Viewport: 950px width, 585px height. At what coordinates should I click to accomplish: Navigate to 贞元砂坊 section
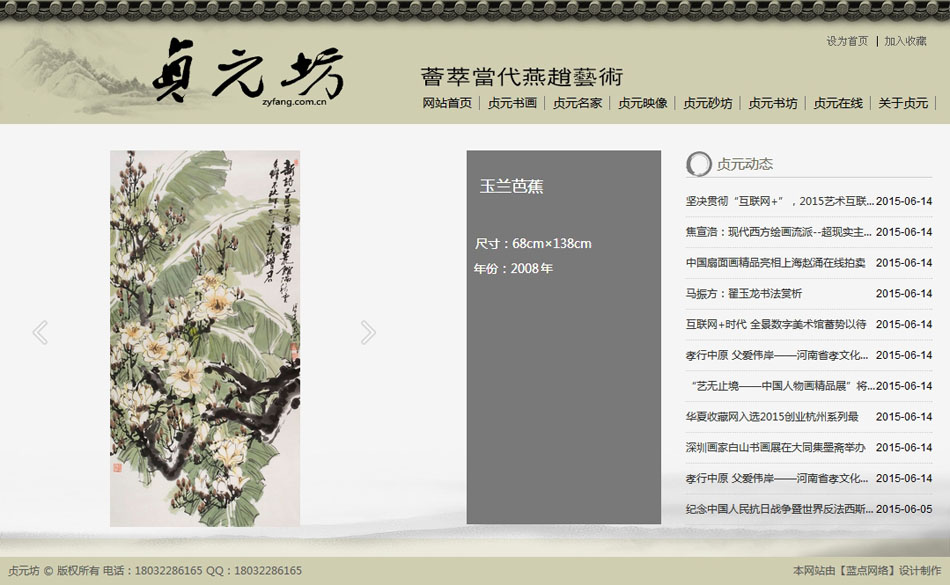[x=707, y=103]
